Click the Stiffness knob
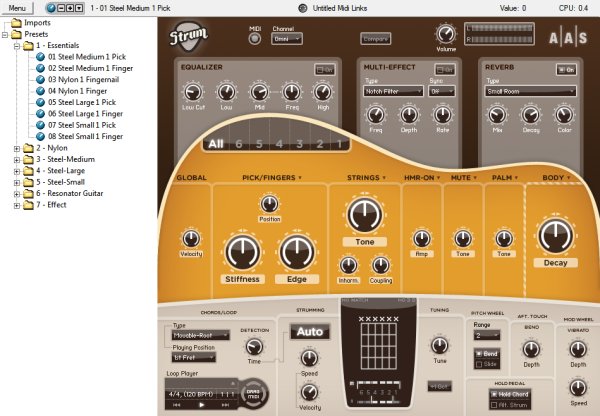 (x=242, y=252)
